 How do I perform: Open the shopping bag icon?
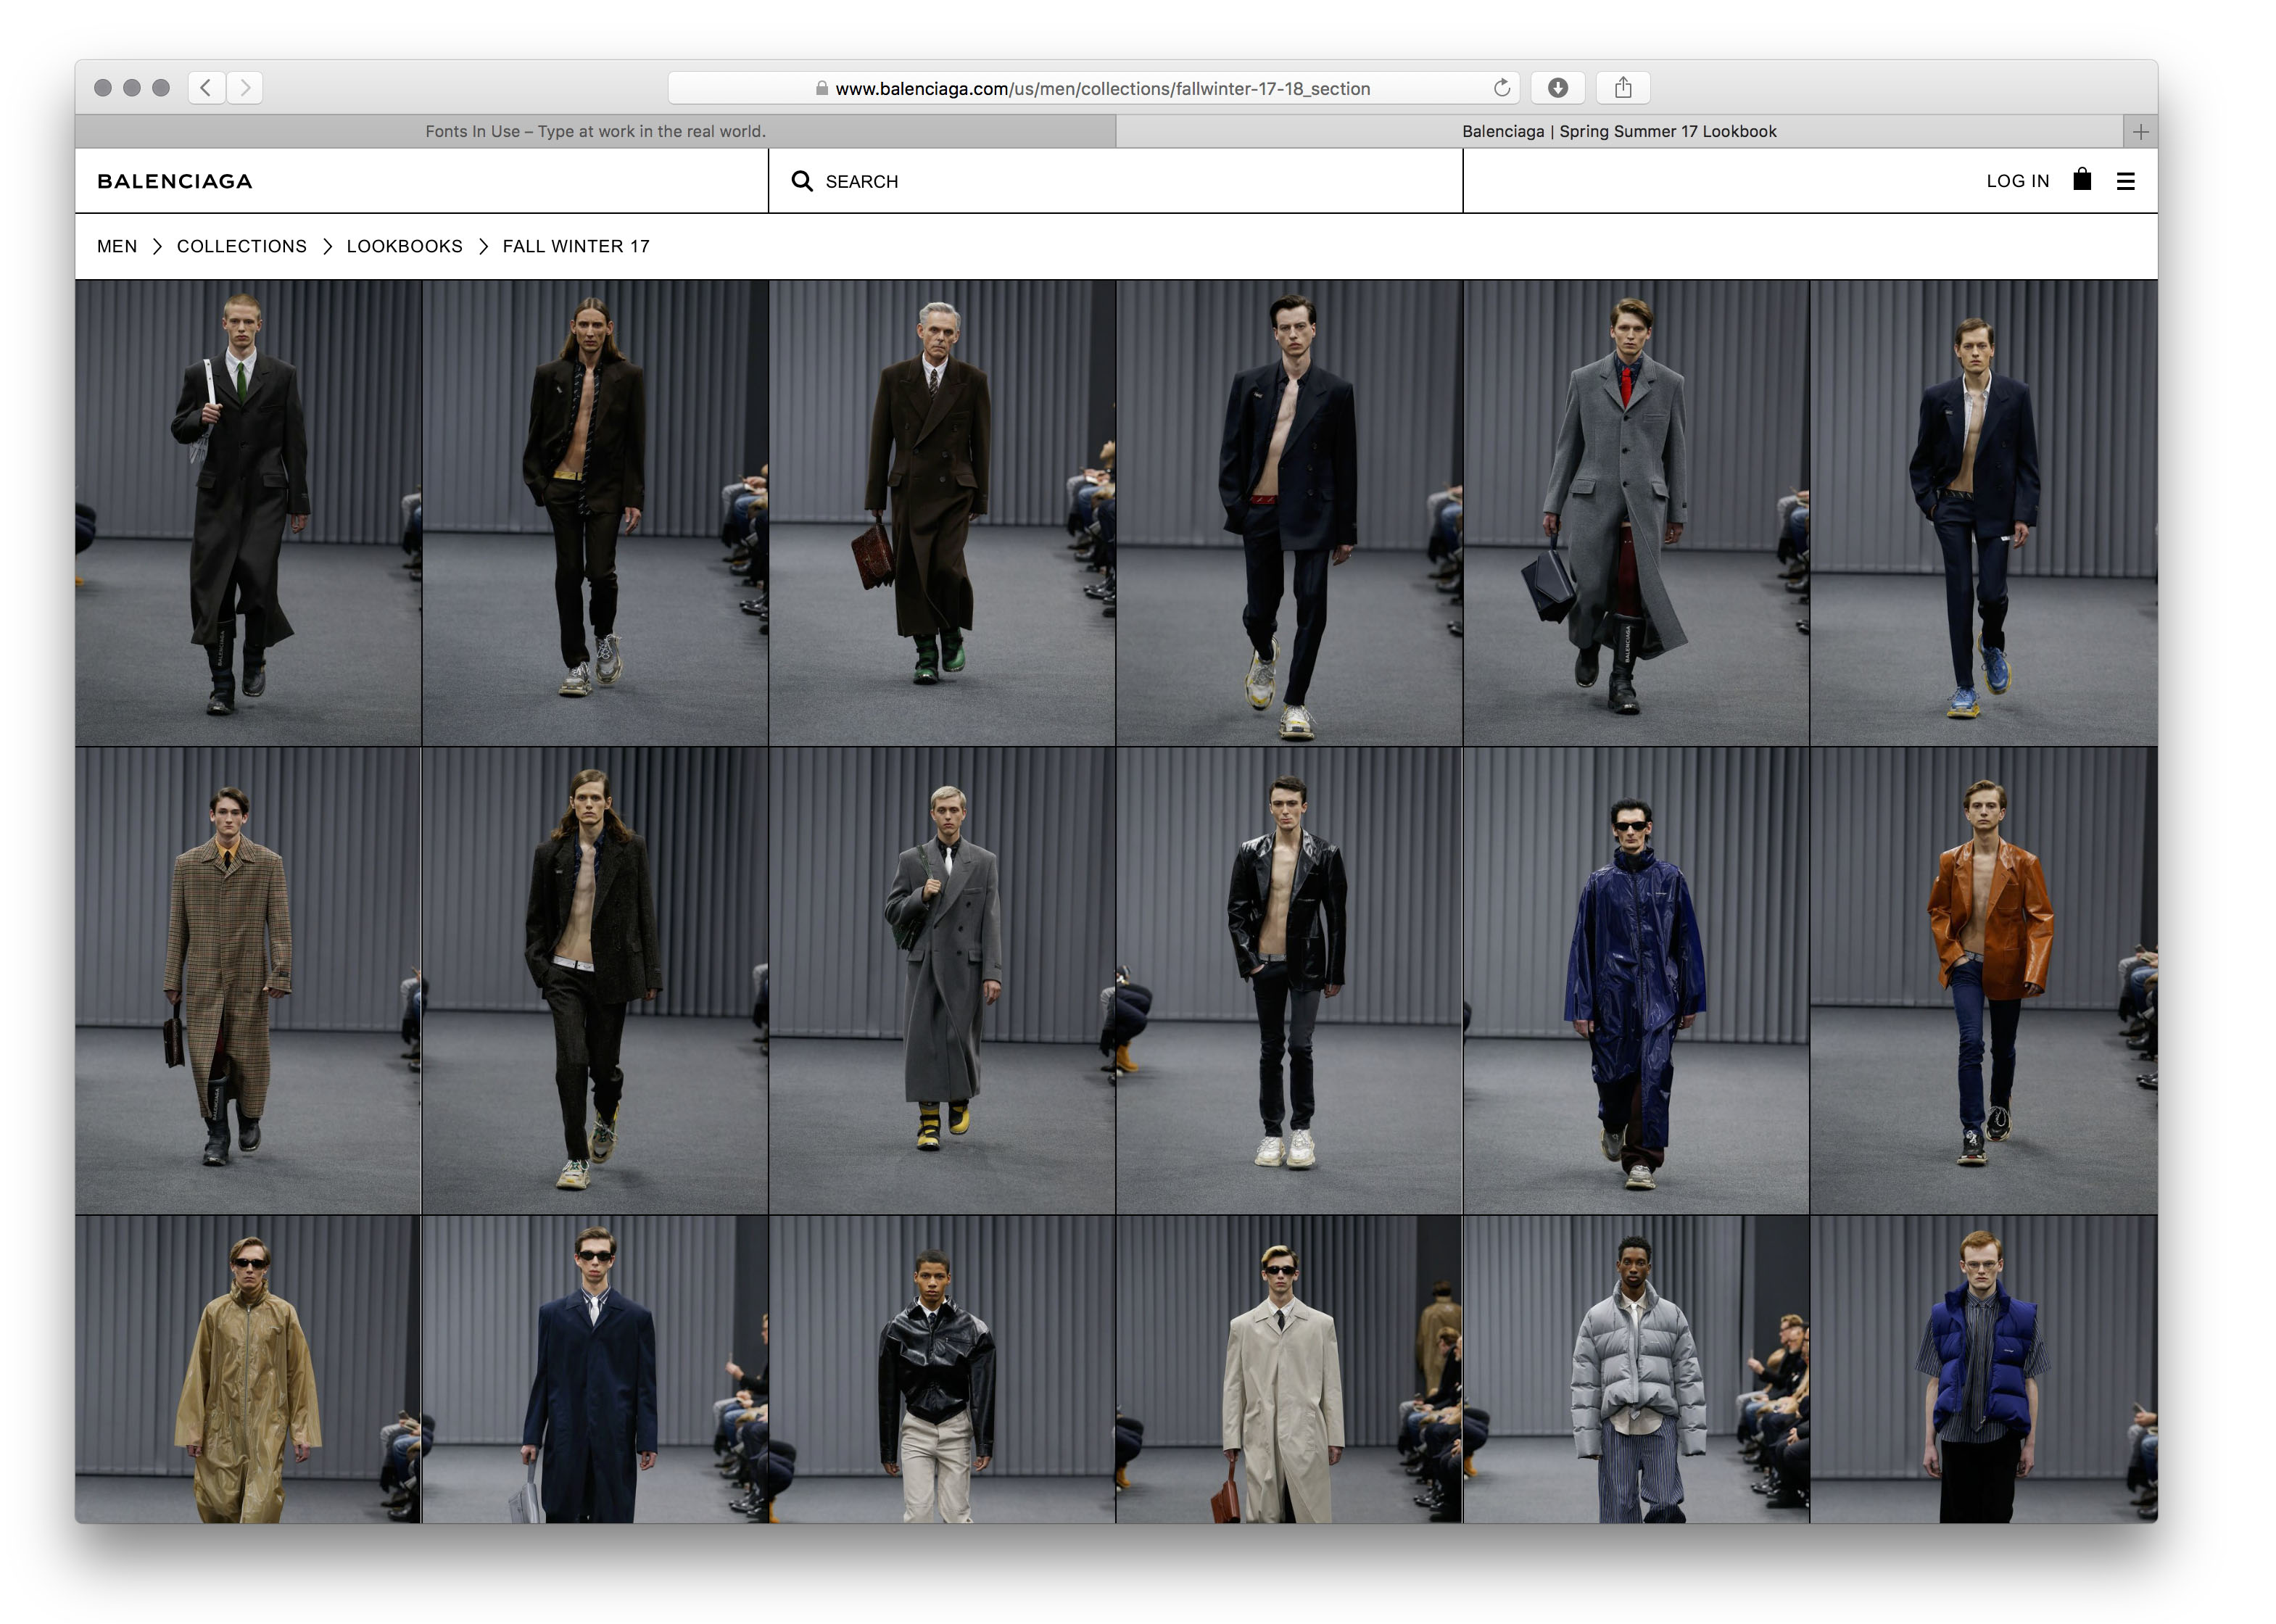[x=2082, y=180]
